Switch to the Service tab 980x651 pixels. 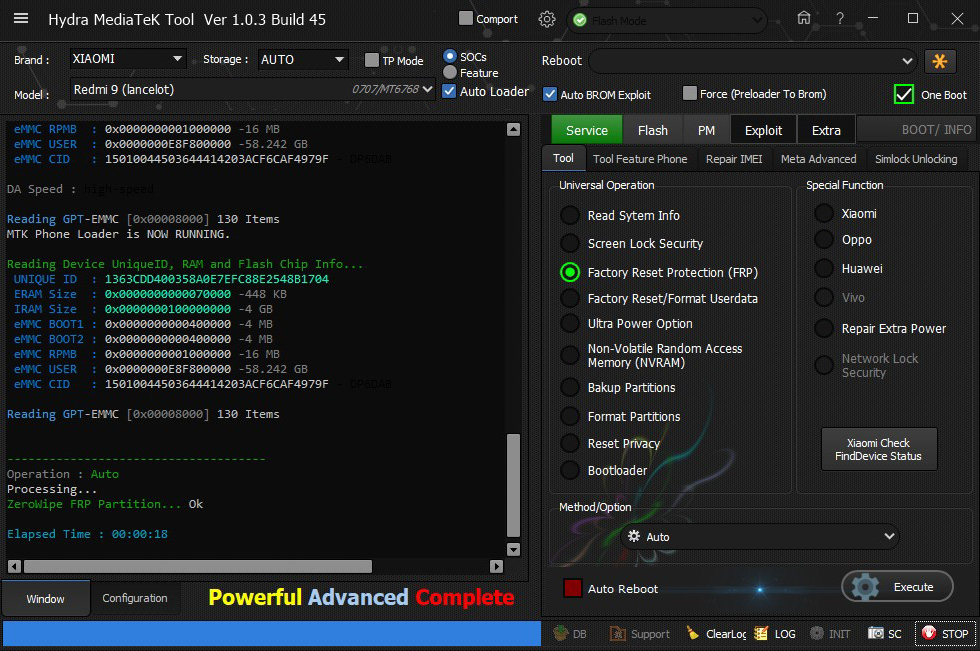(586, 130)
